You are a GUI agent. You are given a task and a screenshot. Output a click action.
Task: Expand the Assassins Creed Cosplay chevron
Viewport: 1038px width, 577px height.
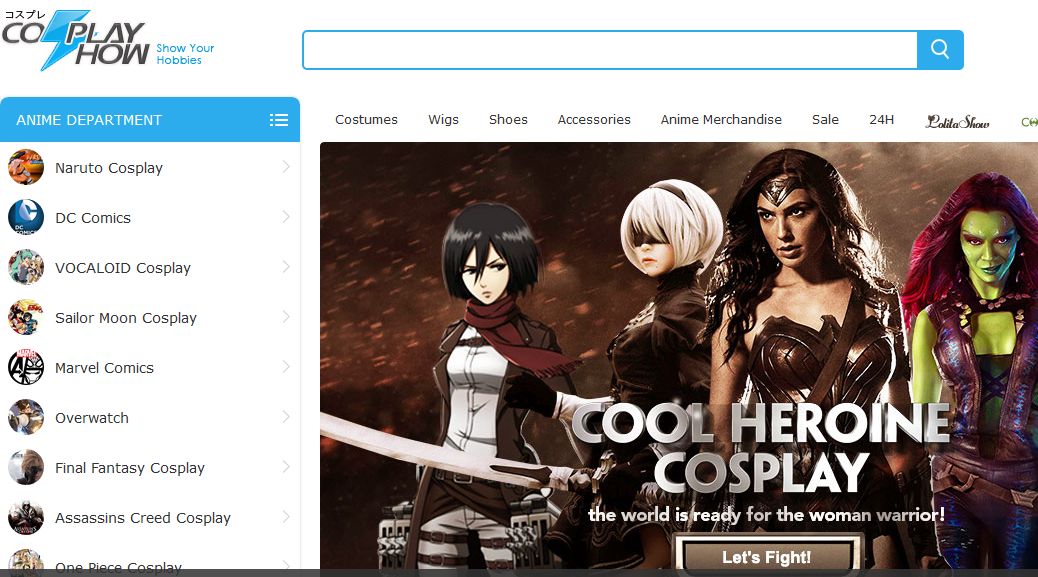pos(286,517)
